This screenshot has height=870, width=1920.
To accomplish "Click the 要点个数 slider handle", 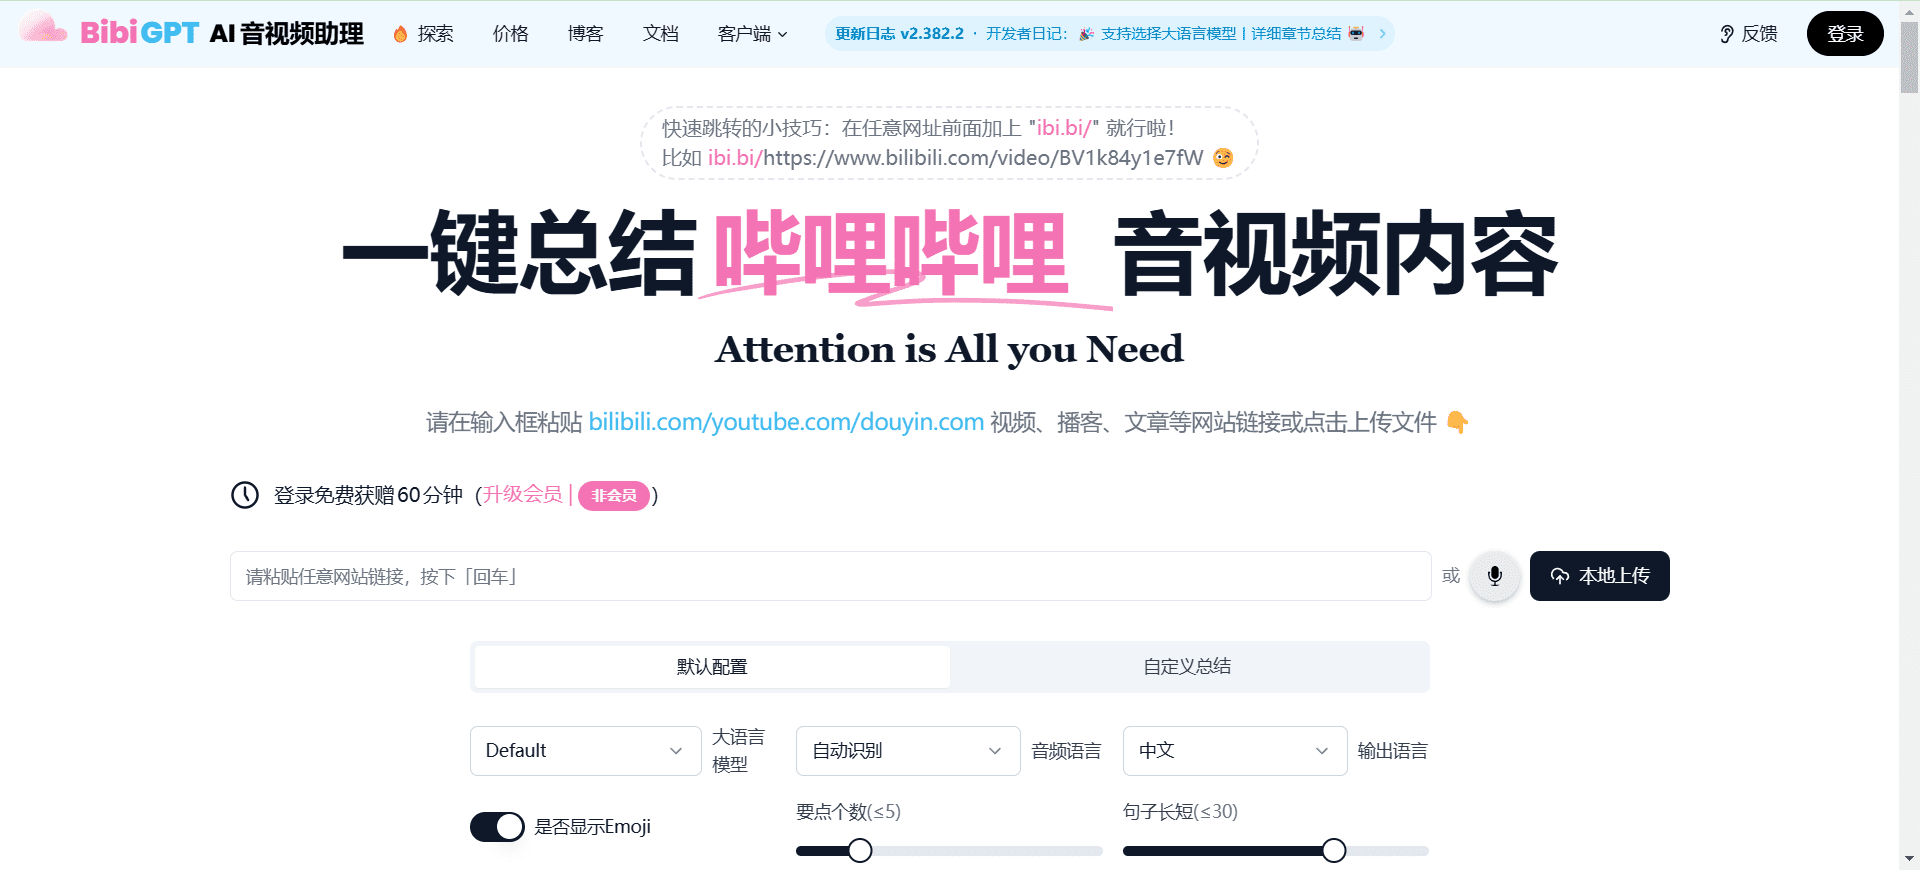I will [860, 851].
